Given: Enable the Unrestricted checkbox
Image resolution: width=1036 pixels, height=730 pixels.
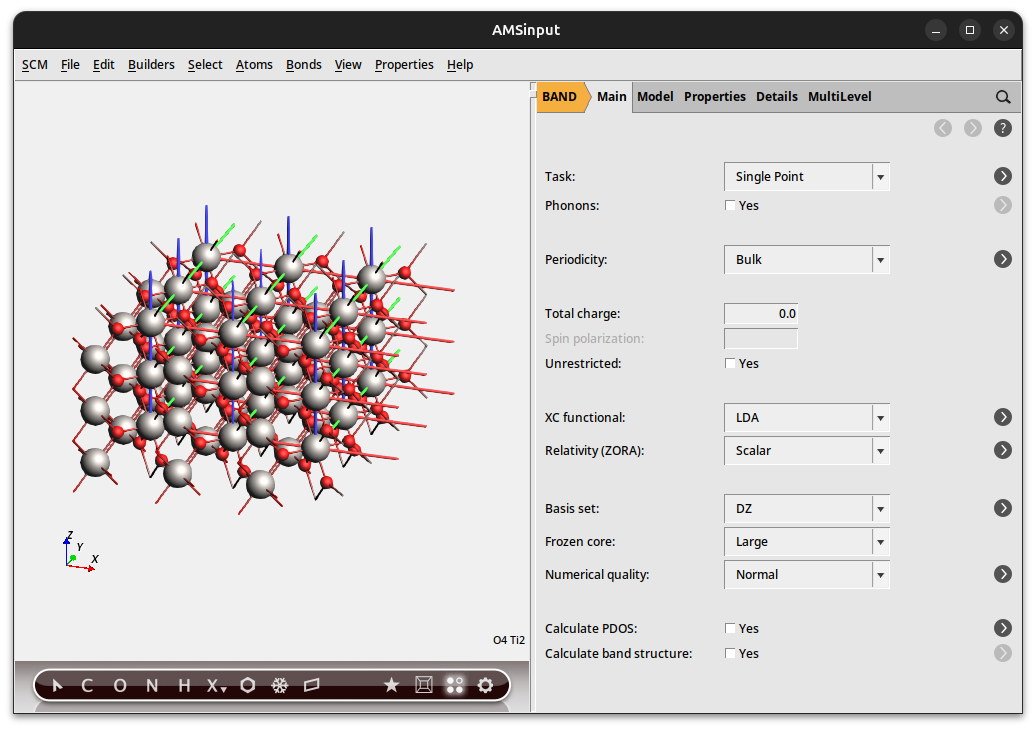Looking at the screenshot, I should pyautogui.click(x=730, y=364).
